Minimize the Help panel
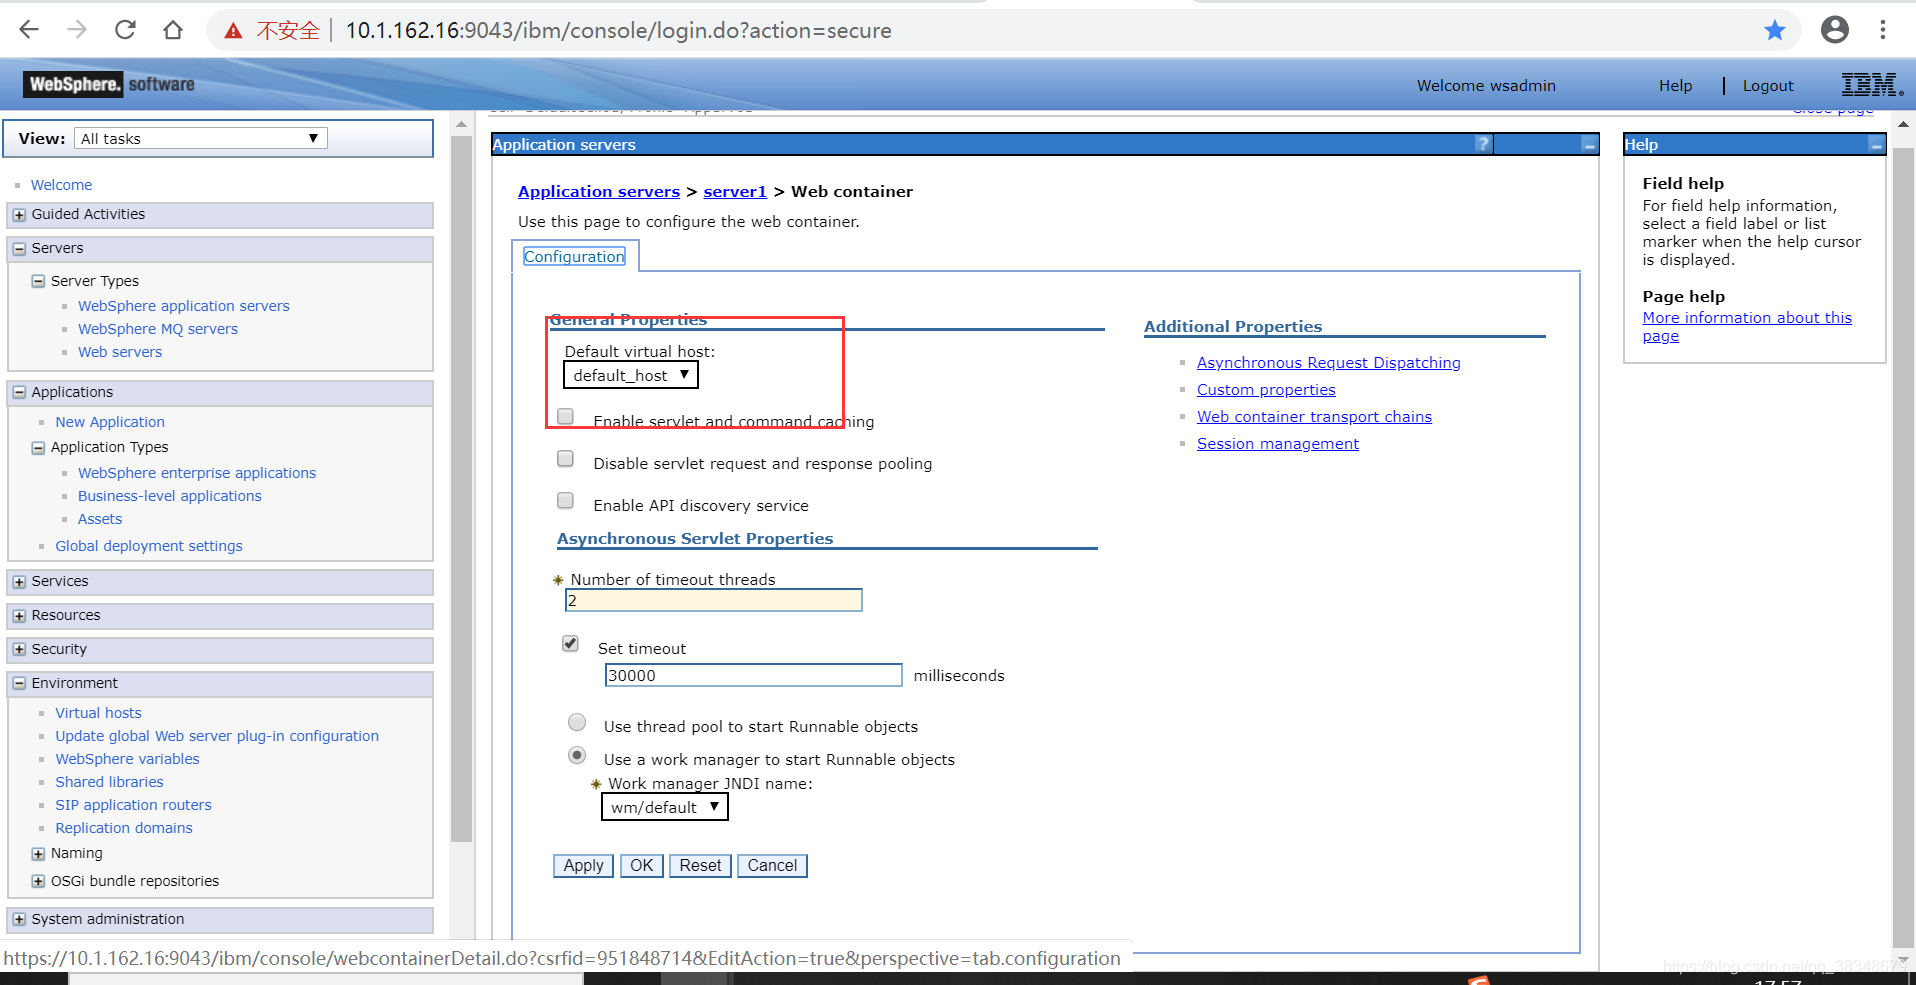Image resolution: width=1916 pixels, height=985 pixels. pos(1876,144)
